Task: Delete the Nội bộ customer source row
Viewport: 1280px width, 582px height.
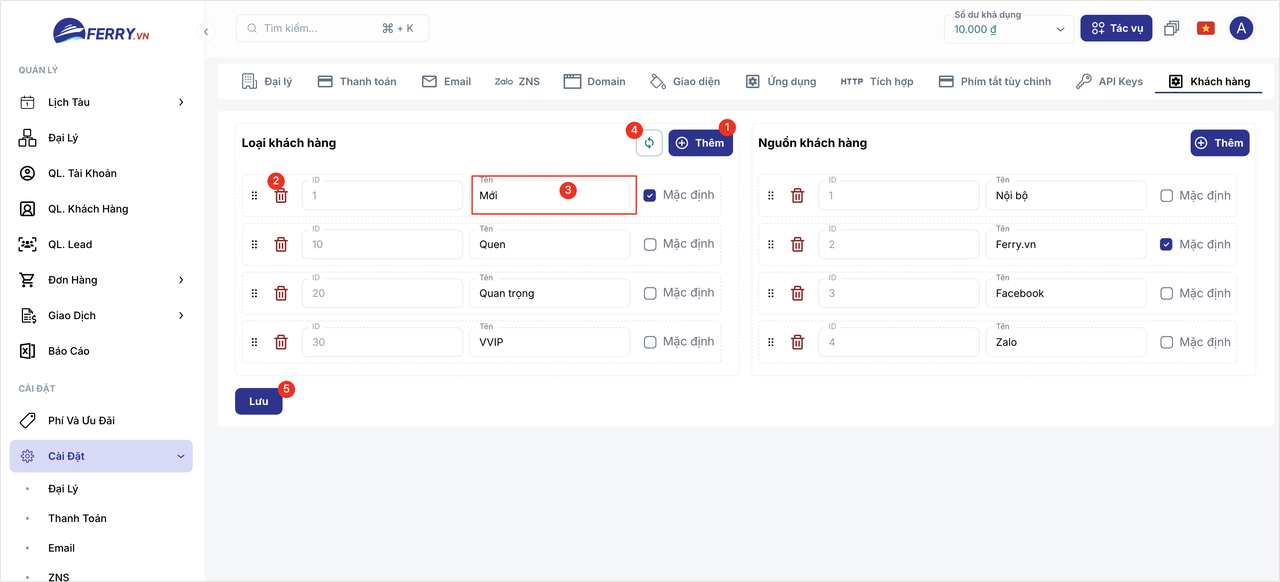Action: tap(797, 196)
